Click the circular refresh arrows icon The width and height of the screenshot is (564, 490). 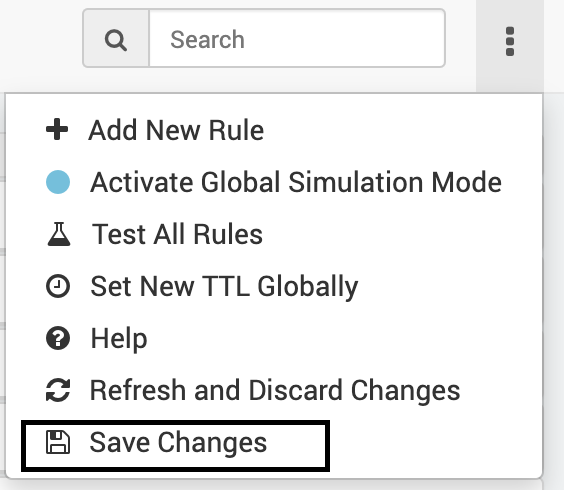click(58, 390)
